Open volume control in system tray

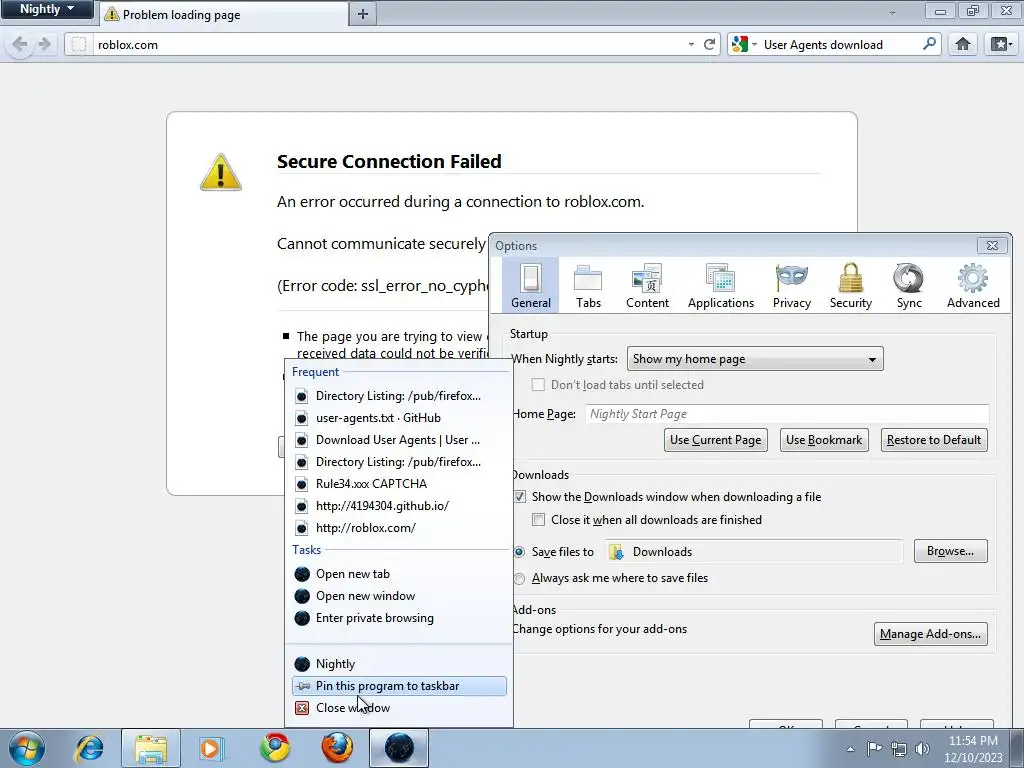[x=922, y=748]
